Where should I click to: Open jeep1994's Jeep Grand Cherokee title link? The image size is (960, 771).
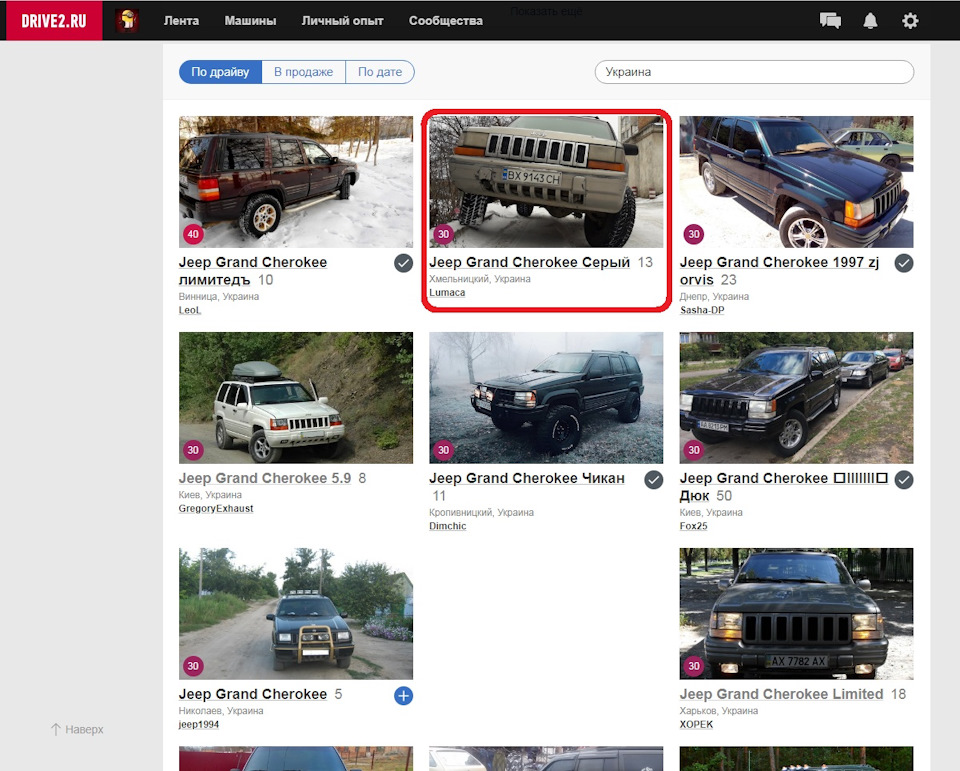[x=253, y=694]
